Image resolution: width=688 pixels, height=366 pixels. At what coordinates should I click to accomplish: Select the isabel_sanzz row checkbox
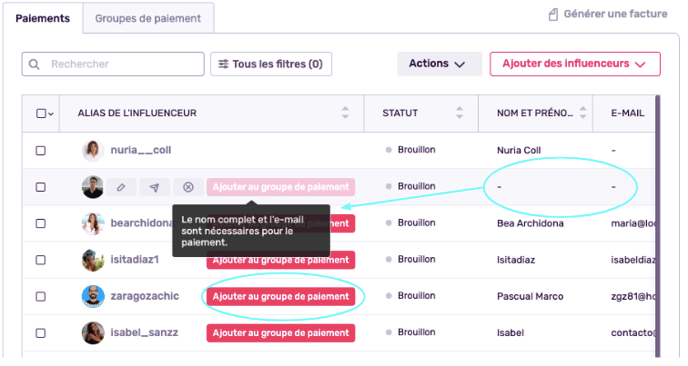pyautogui.click(x=40, y=333)
